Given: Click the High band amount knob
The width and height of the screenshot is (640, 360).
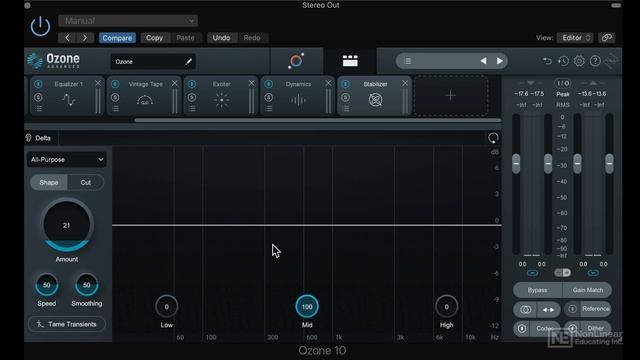Looking at the screenshot, I should coord(447,307).
